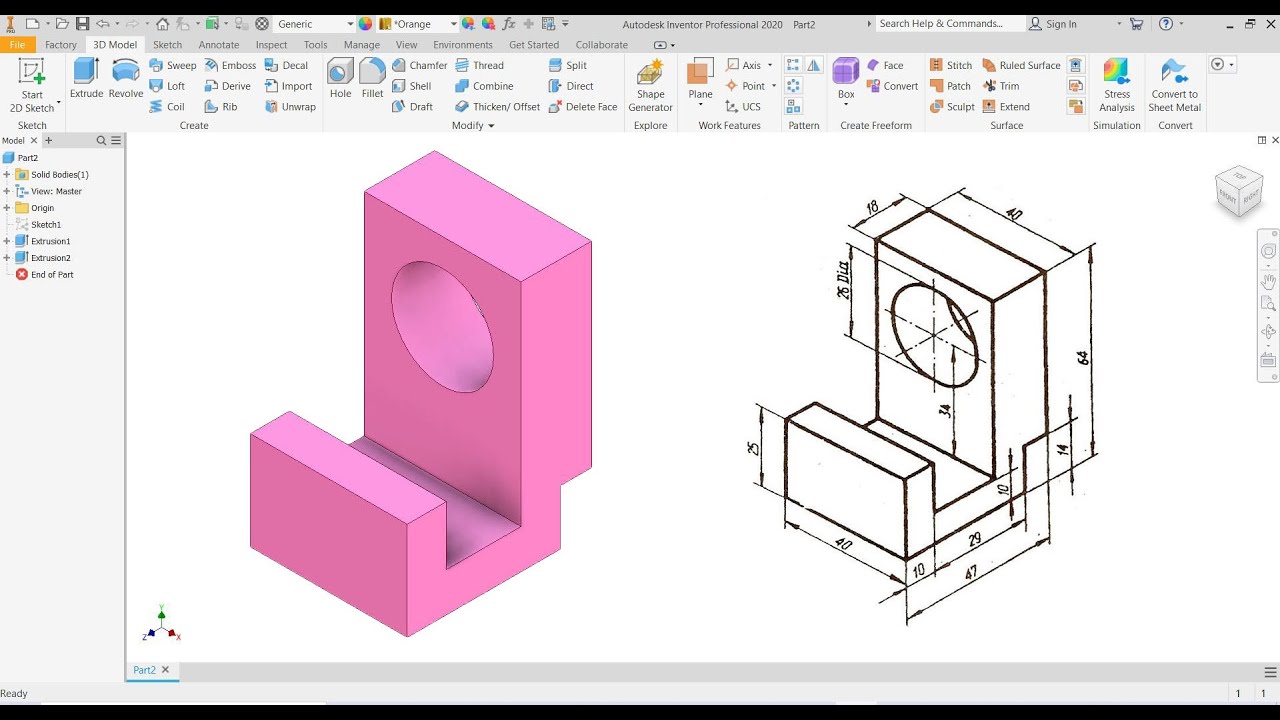1280x720 pixels.
Task: Add a UCS work feature
Action: [742, 107]
